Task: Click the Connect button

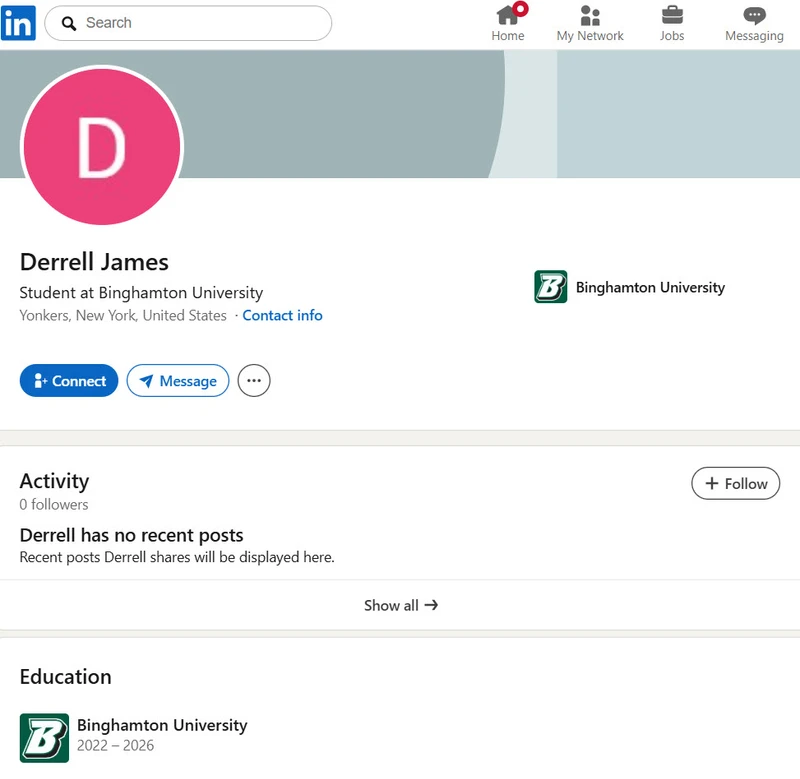Action: click(x=69, y=381)
